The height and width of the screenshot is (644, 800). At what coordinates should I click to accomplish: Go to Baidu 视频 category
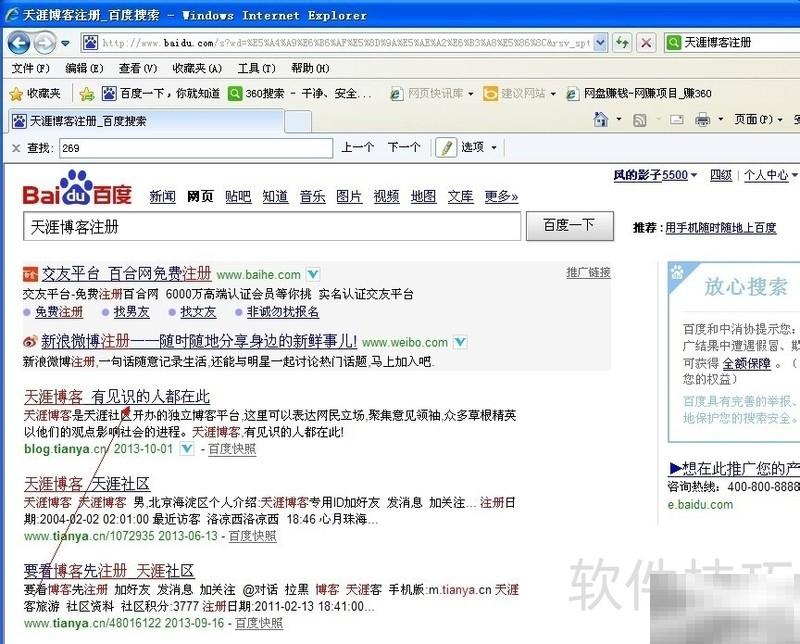[x=386, y=196]
